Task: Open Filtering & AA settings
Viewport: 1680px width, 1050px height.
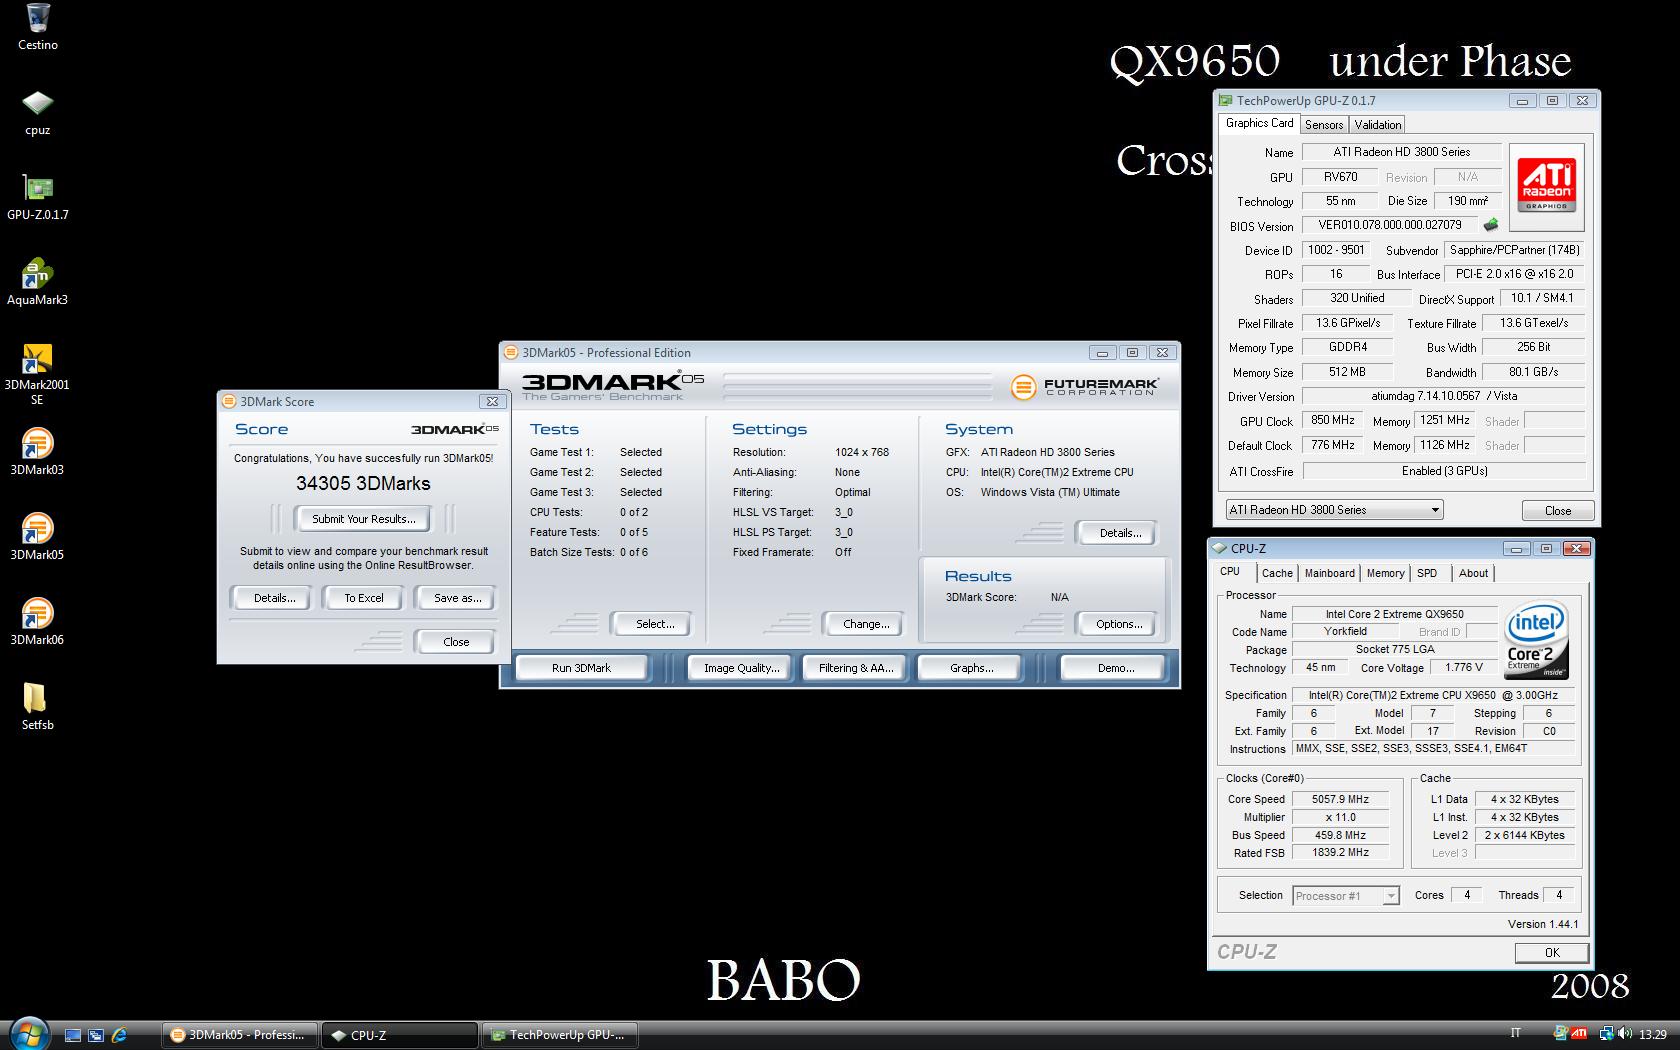Action: pos(855,668)
